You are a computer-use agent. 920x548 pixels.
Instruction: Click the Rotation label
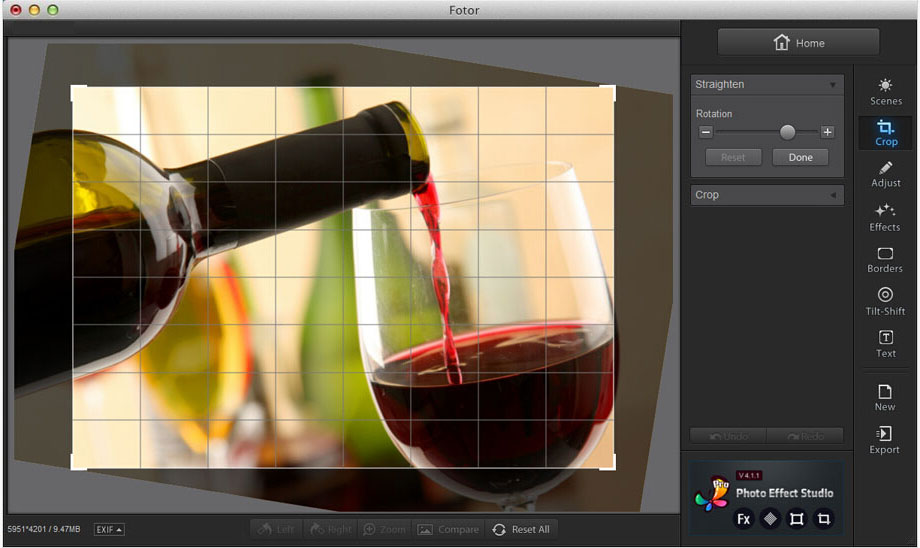pyautogui.click(x=714, y=114)
